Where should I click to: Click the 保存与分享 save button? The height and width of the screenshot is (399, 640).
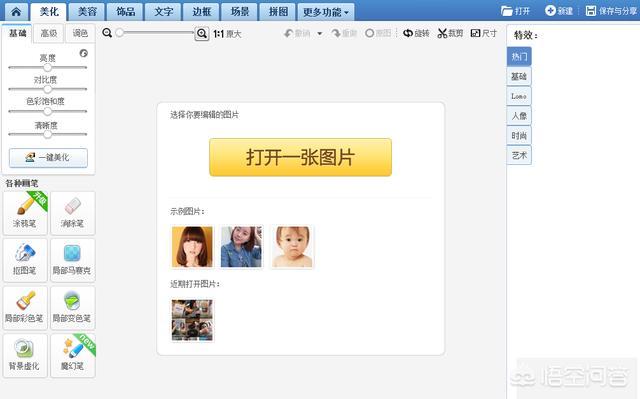[611, 11]
